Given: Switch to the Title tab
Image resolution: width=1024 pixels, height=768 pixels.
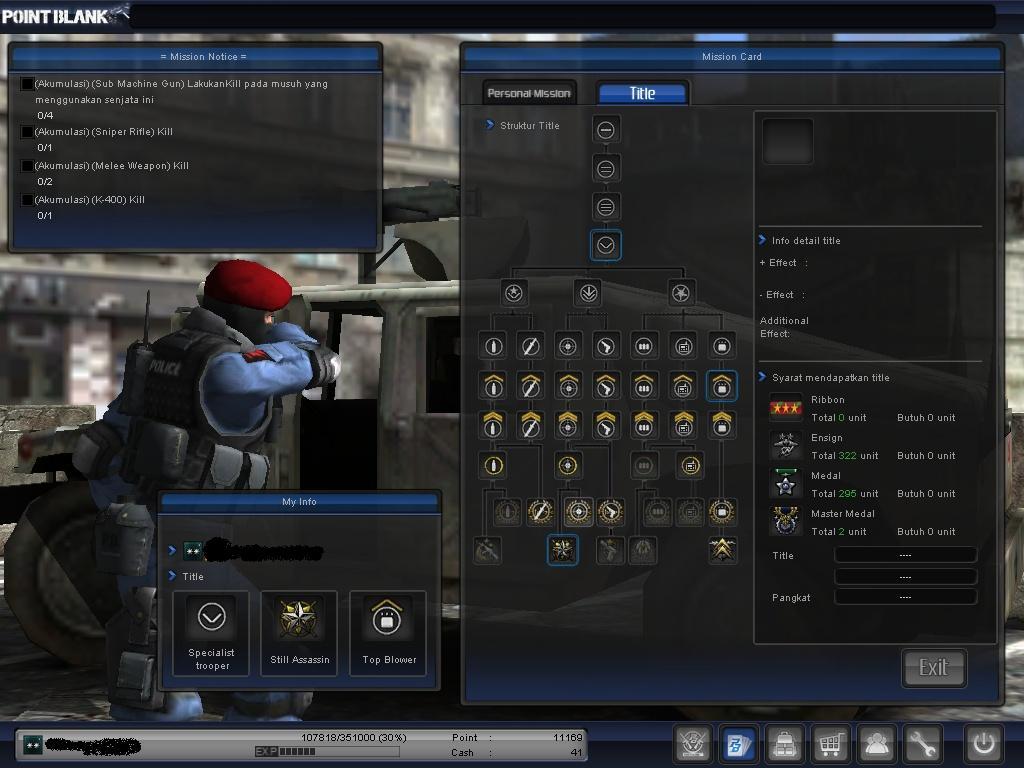Looking at the screenshot, I should (x=642, y=93).
